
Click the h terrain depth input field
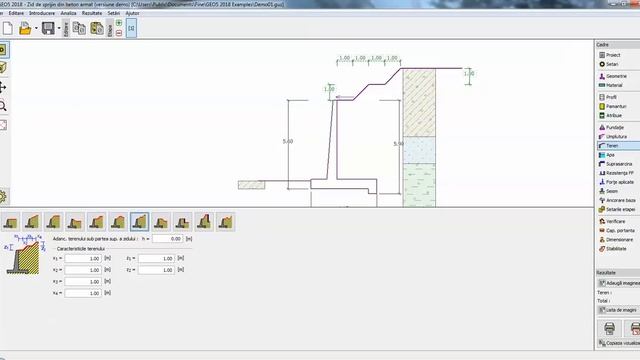point(167,239)
